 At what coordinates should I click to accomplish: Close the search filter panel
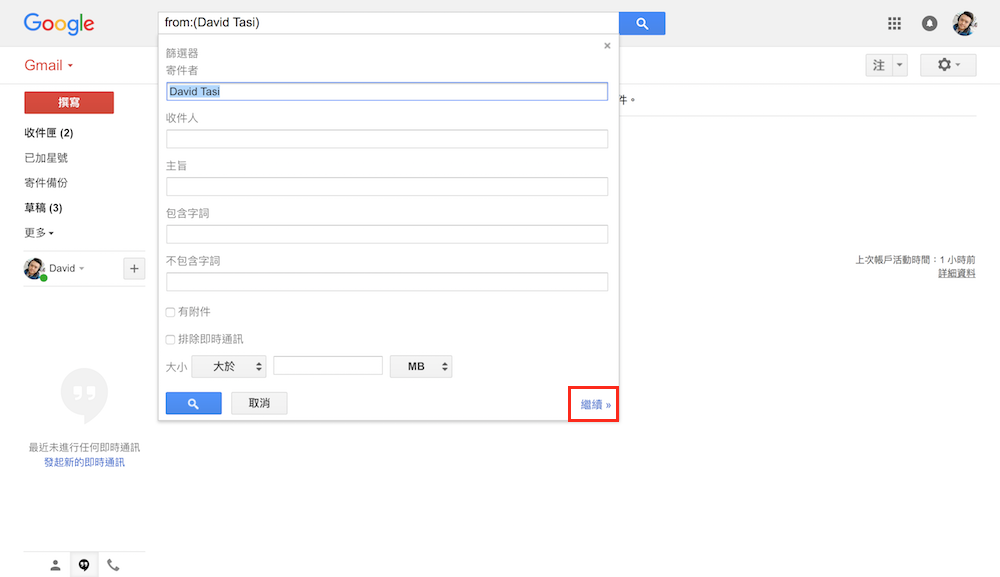pyautogui.click(x=607, y=45)
